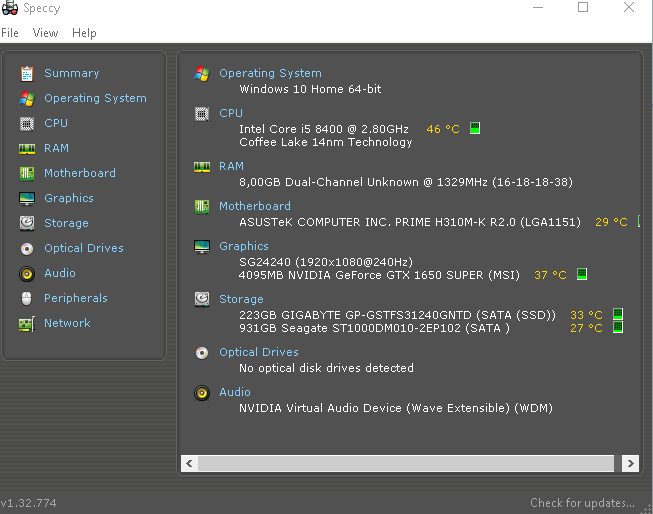Click the temperature indicator beside Seagate 27 °C
653x514 pixels.
(618, 327)
